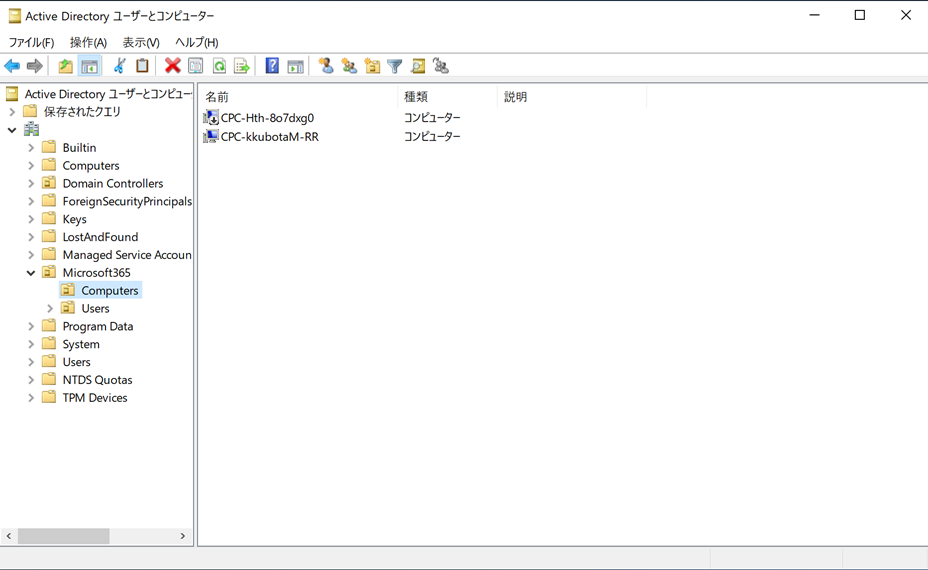Image resolution: width=928 pixels, height=570 pixels.
Task: Expand the Domain Controllers folder
Action: 31,183
